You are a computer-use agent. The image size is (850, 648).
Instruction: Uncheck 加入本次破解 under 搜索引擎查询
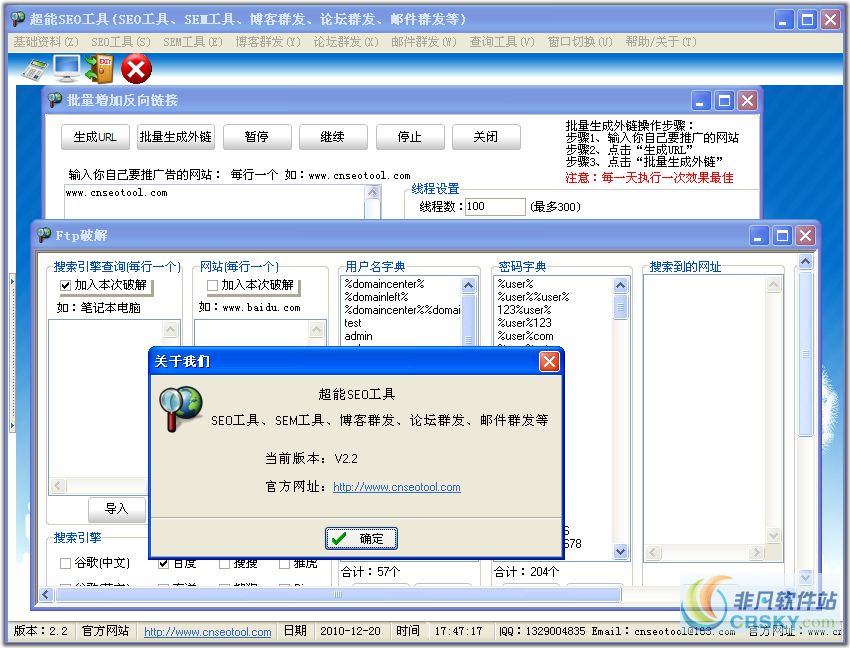[x=66, y=285]
